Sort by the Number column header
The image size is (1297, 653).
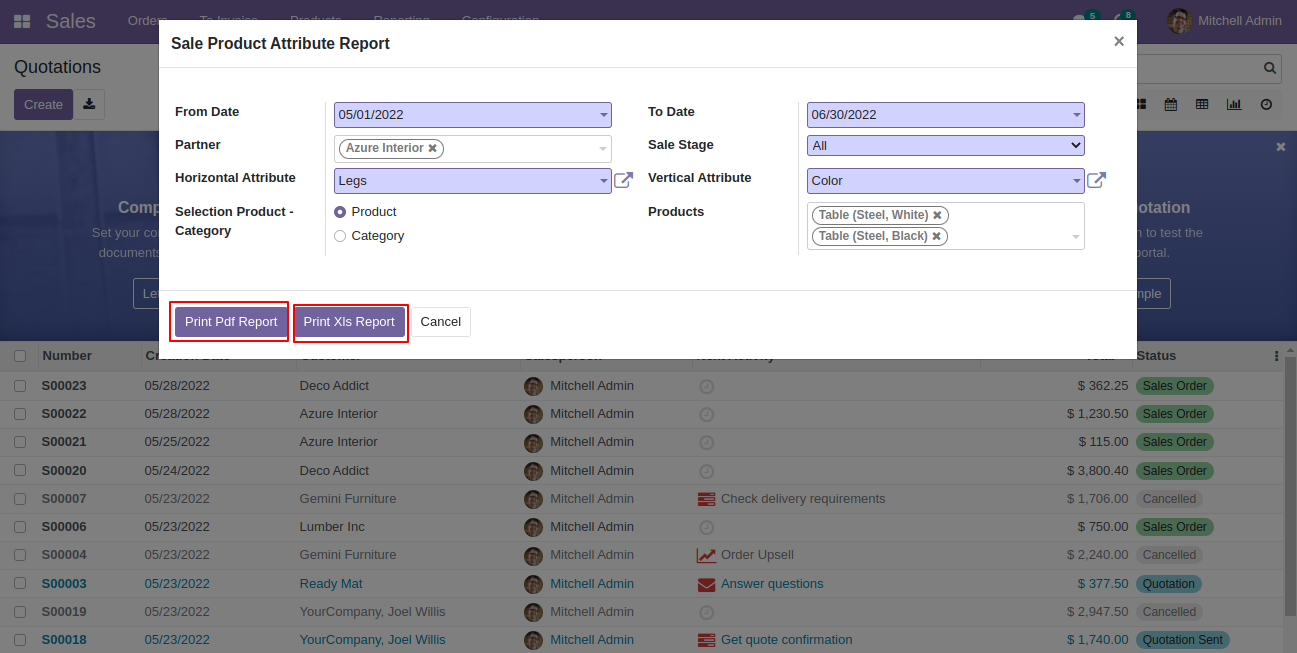(x=67, y=356)
